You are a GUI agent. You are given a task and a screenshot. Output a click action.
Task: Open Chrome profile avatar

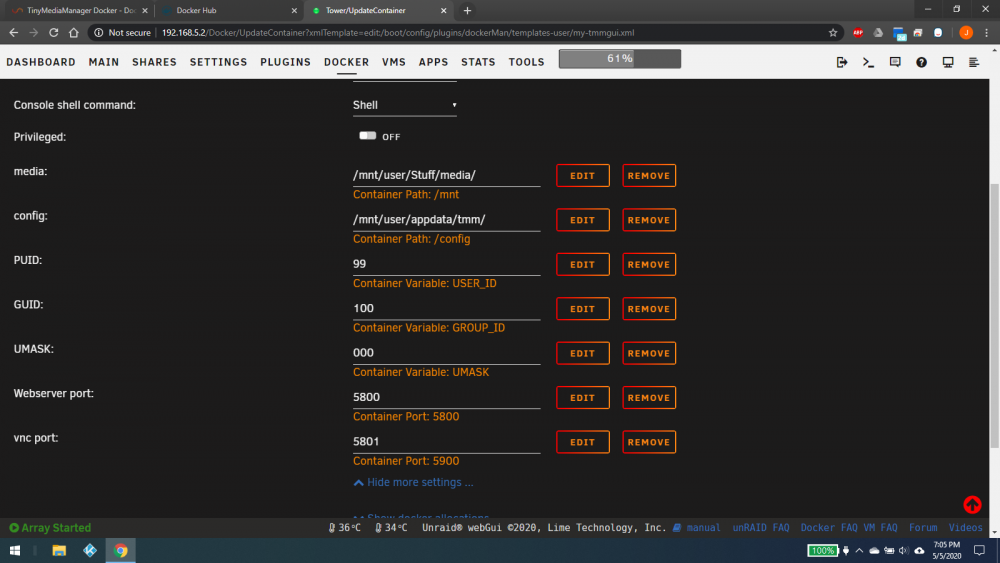point(966,33)
